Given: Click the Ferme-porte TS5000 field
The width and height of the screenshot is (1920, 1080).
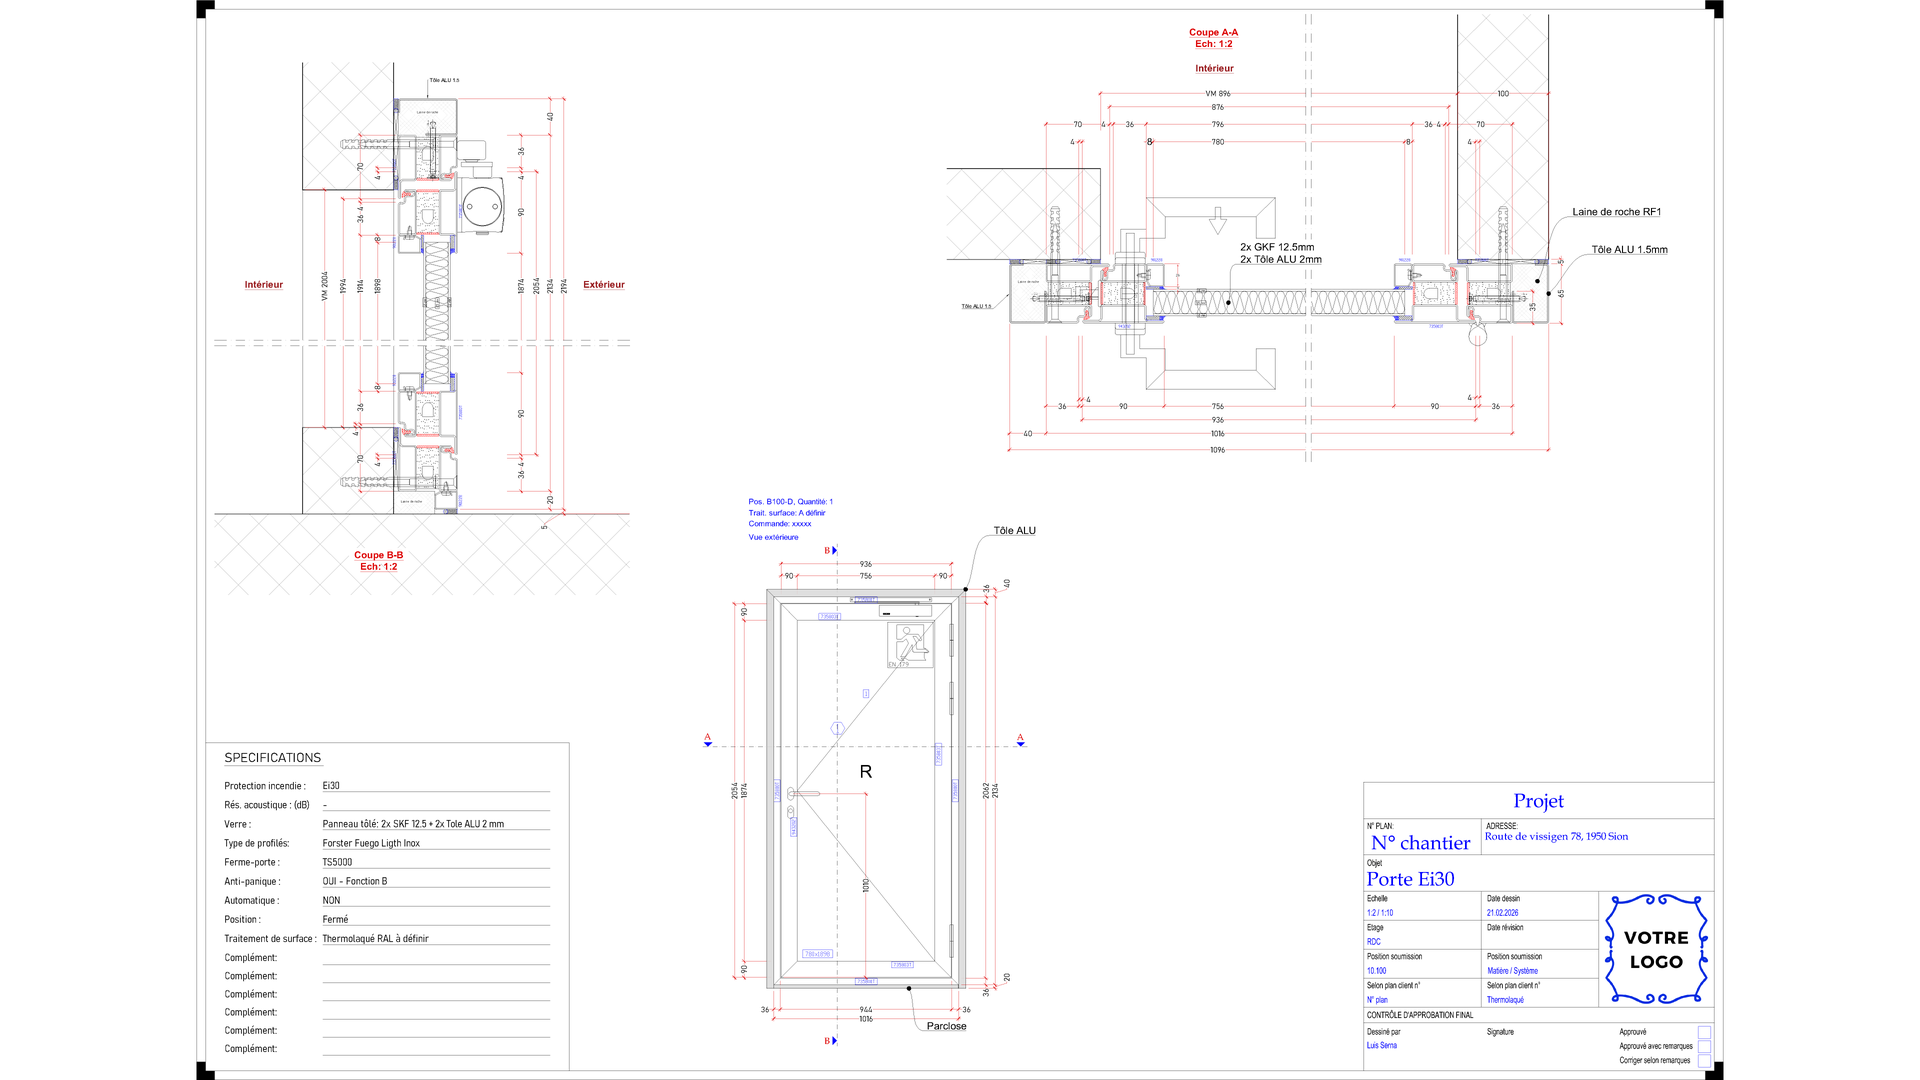Looking at the screenshot, I should click(337, 862).
